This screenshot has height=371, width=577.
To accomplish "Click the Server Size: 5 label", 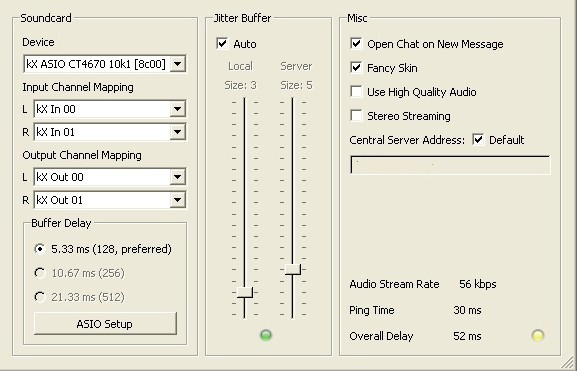I will (297, 85).
